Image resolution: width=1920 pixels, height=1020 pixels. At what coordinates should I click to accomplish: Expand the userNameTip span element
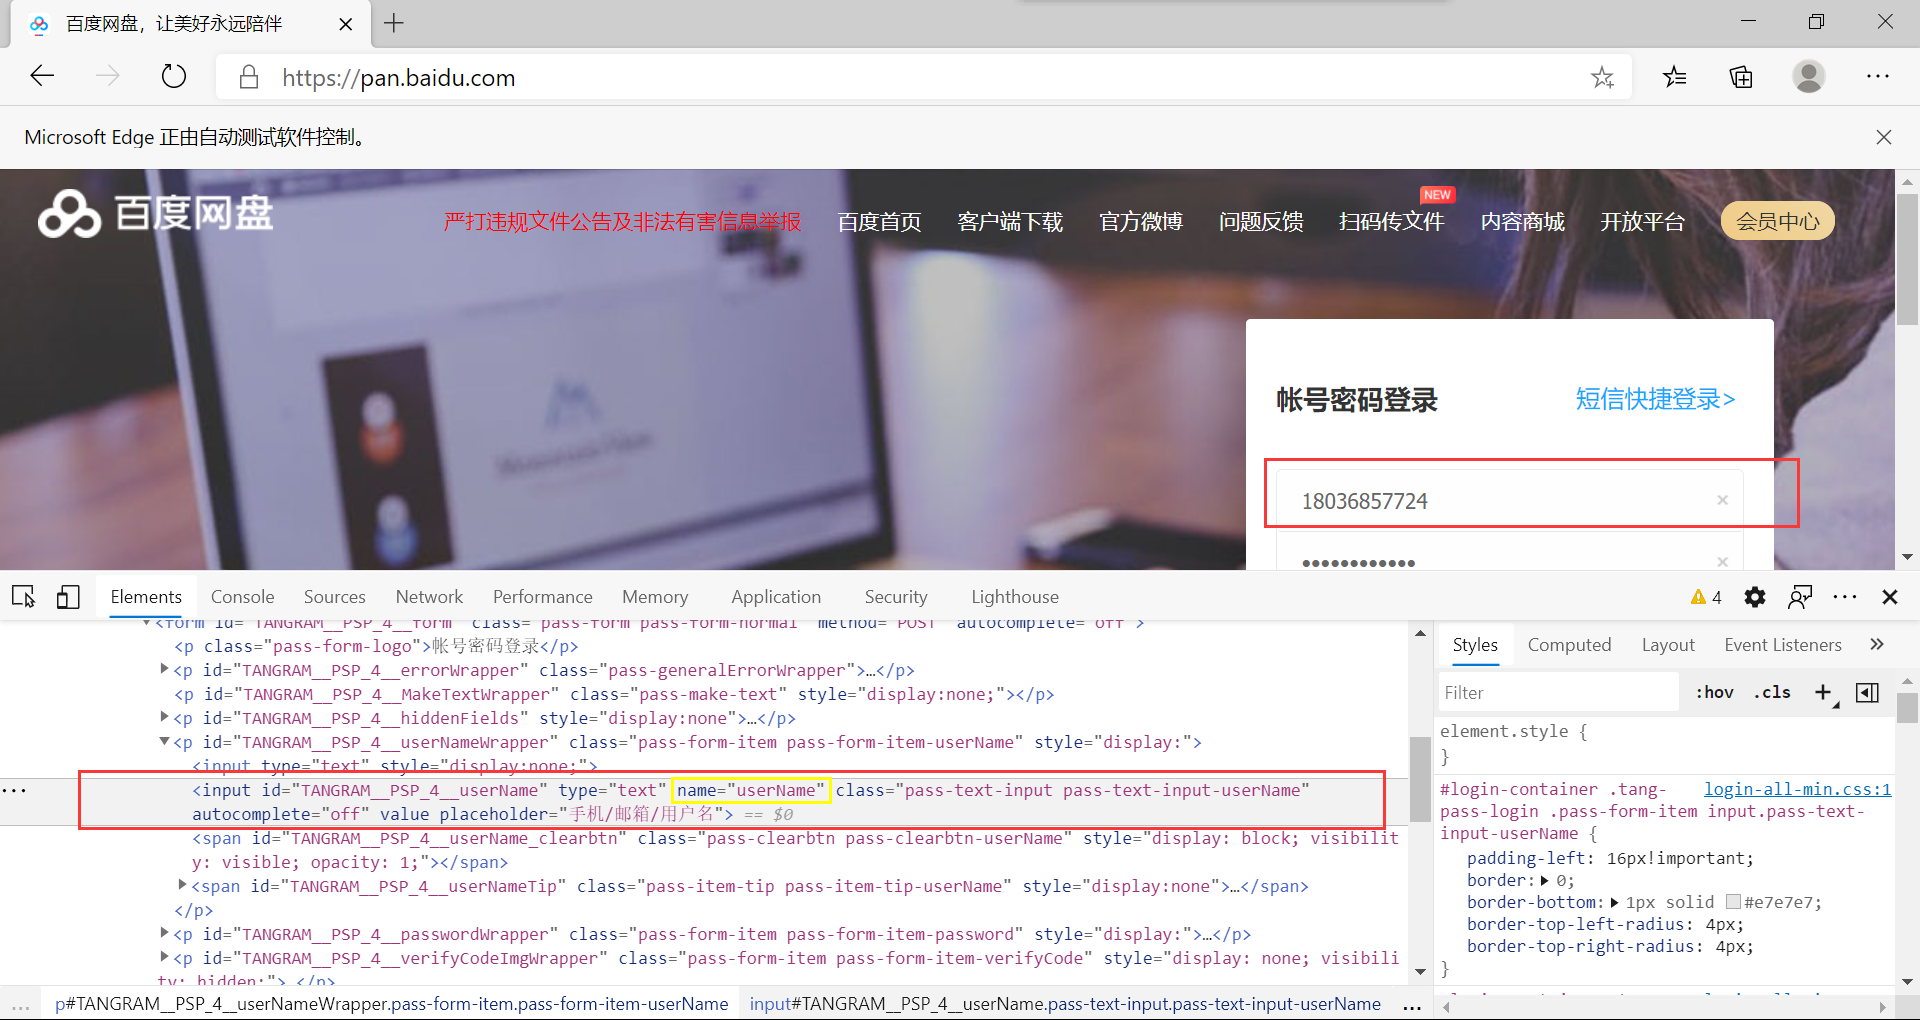[x=182, y=885]
